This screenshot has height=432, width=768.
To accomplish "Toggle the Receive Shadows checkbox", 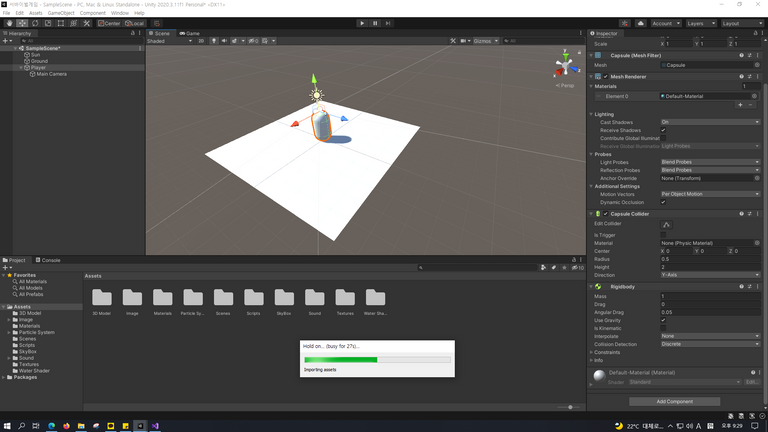I will pyautogui.click(x=663, y=130).
